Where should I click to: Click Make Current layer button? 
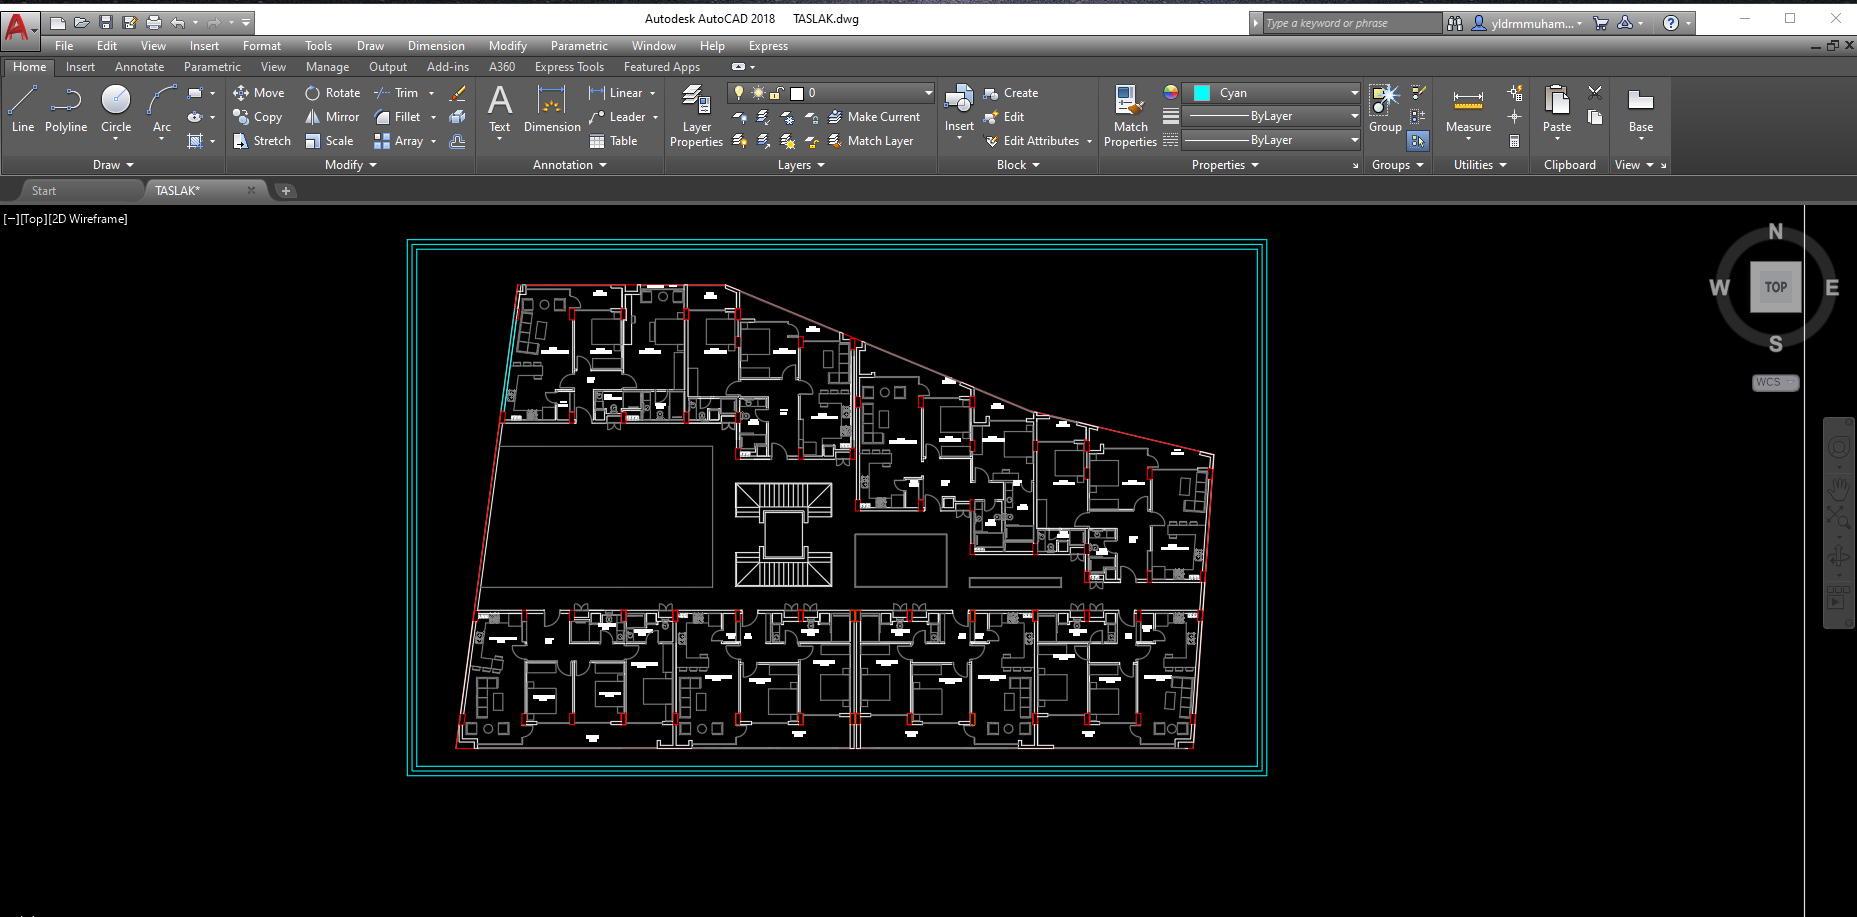(x=874, y=117)
